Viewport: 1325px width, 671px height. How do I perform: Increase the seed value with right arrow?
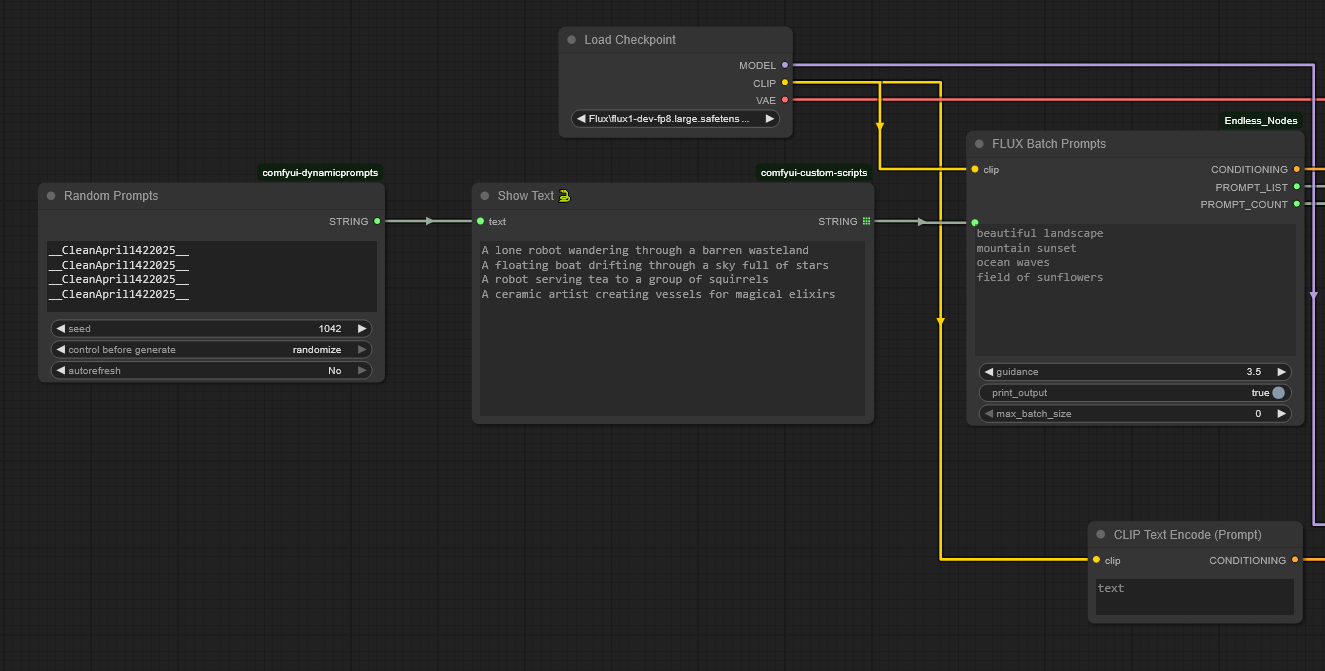(x=361, y=328)
